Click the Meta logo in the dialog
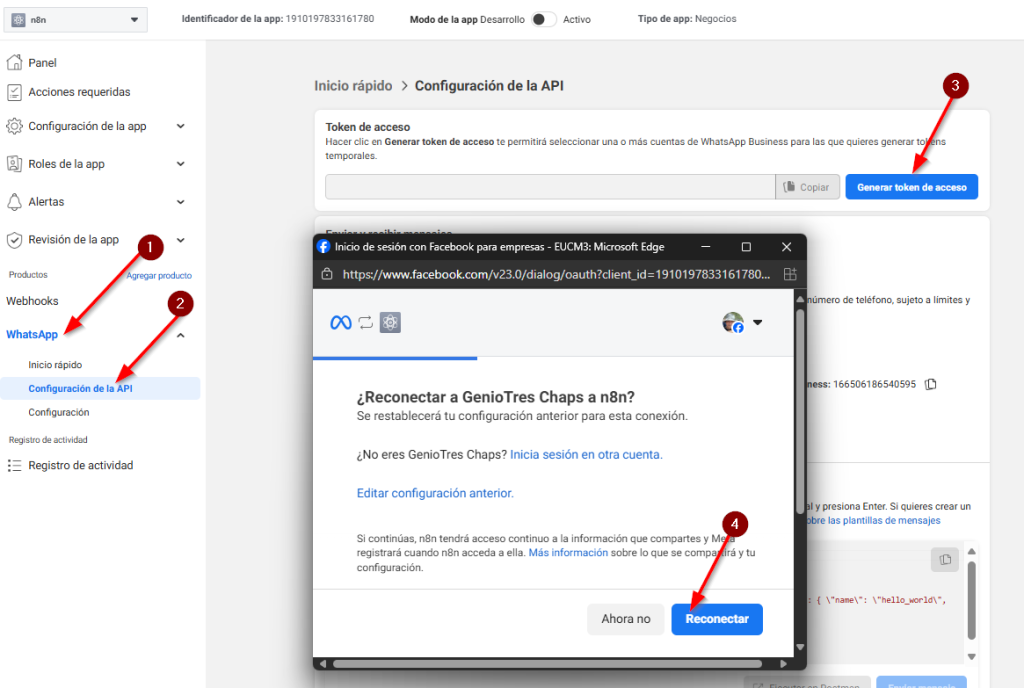1024x688 pixels. 341,322
